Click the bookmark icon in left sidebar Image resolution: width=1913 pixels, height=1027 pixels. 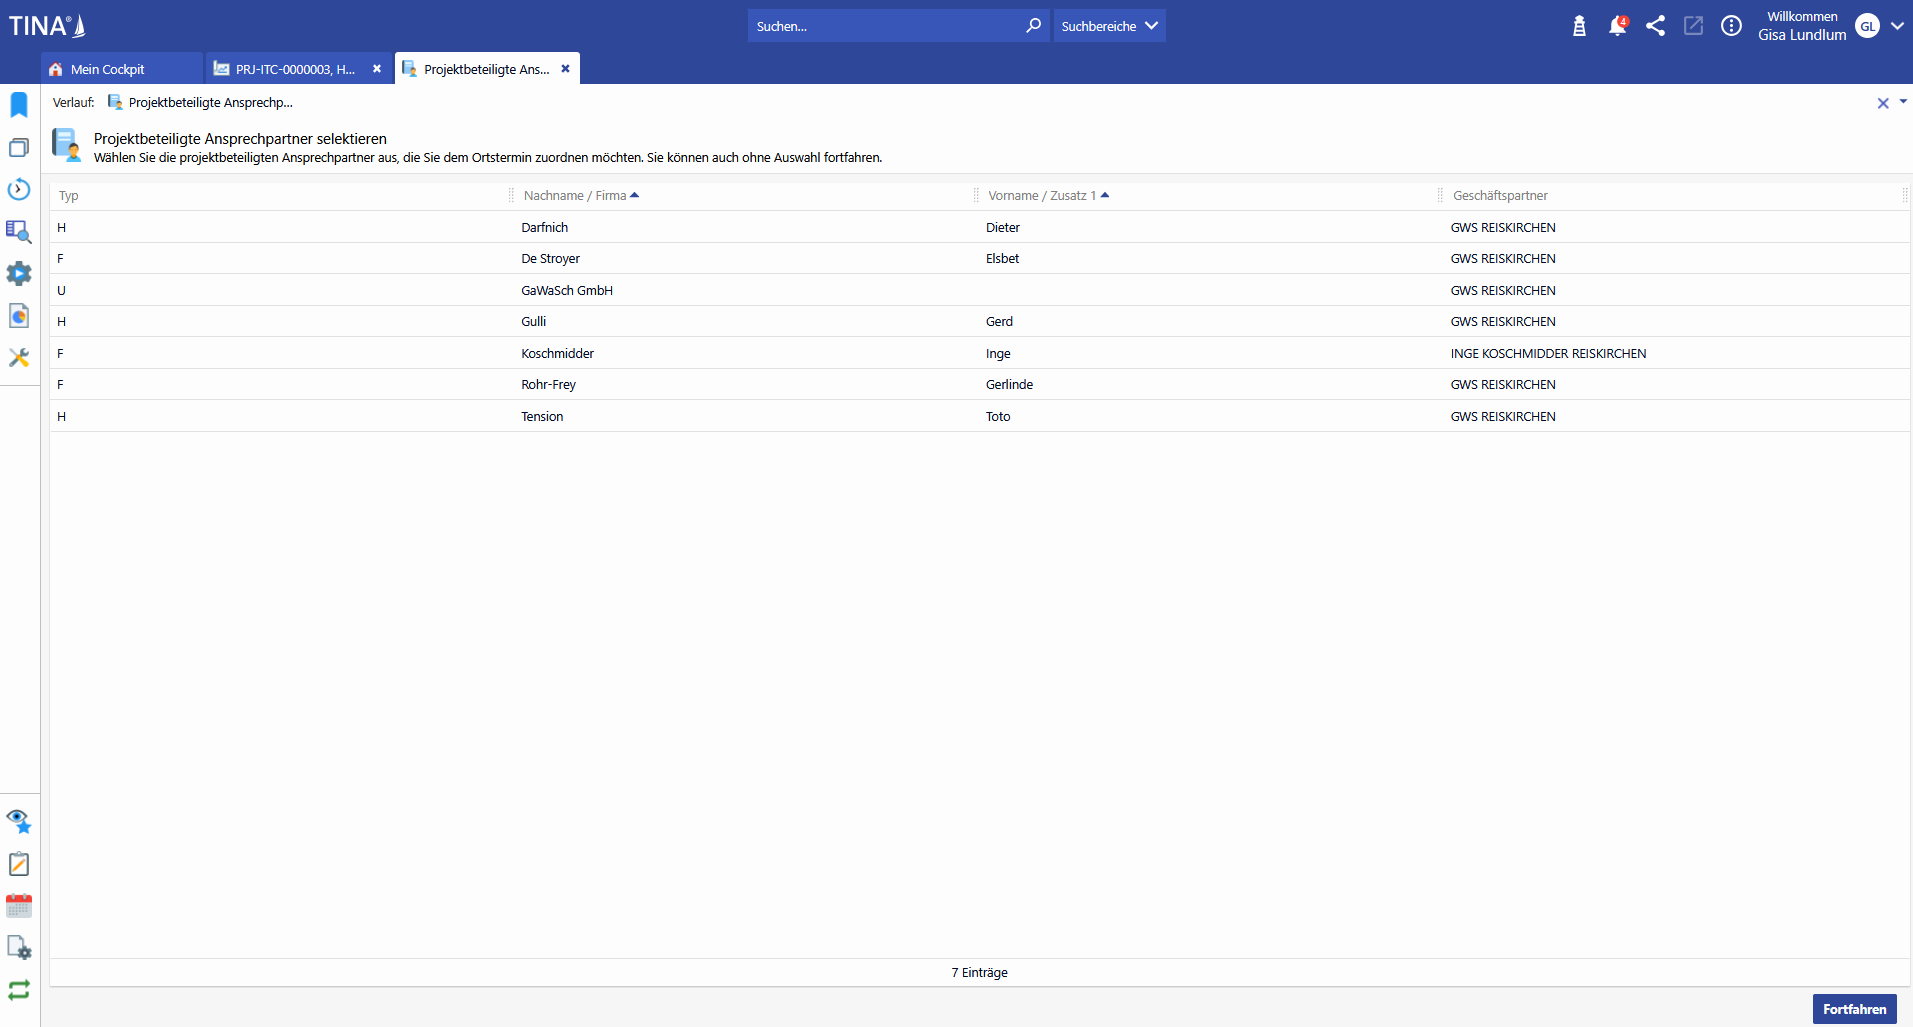19,105
